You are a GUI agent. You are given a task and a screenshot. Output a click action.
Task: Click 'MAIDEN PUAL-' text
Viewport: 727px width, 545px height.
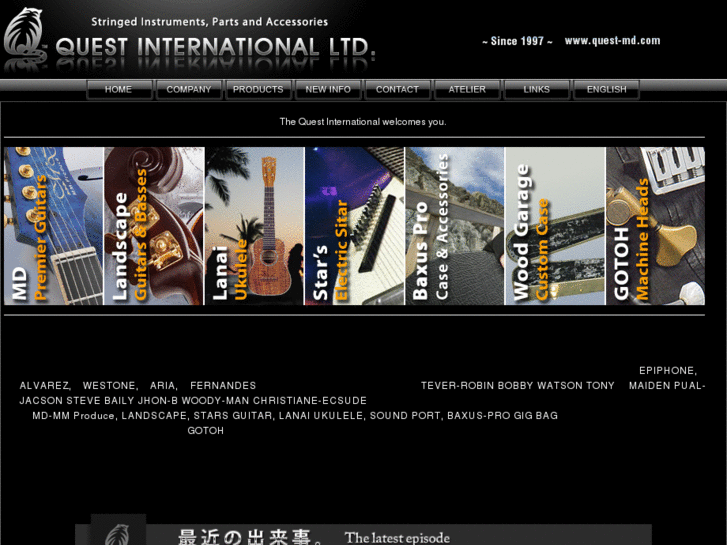667,385
